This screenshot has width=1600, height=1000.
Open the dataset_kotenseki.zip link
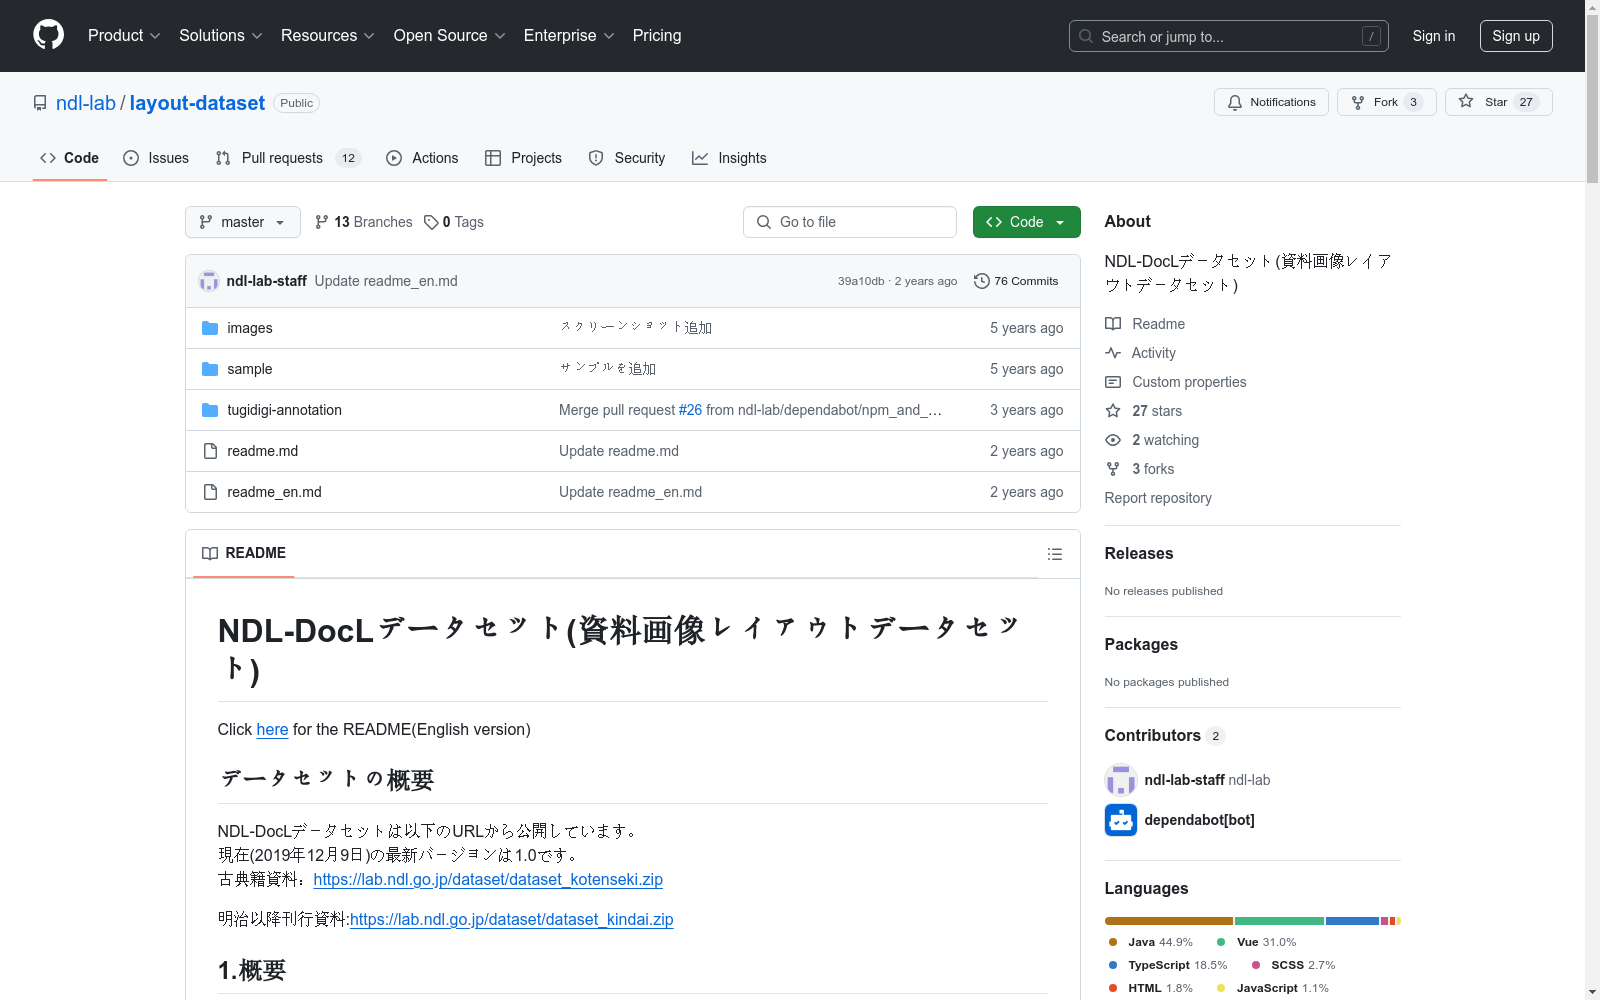[488, 880]
